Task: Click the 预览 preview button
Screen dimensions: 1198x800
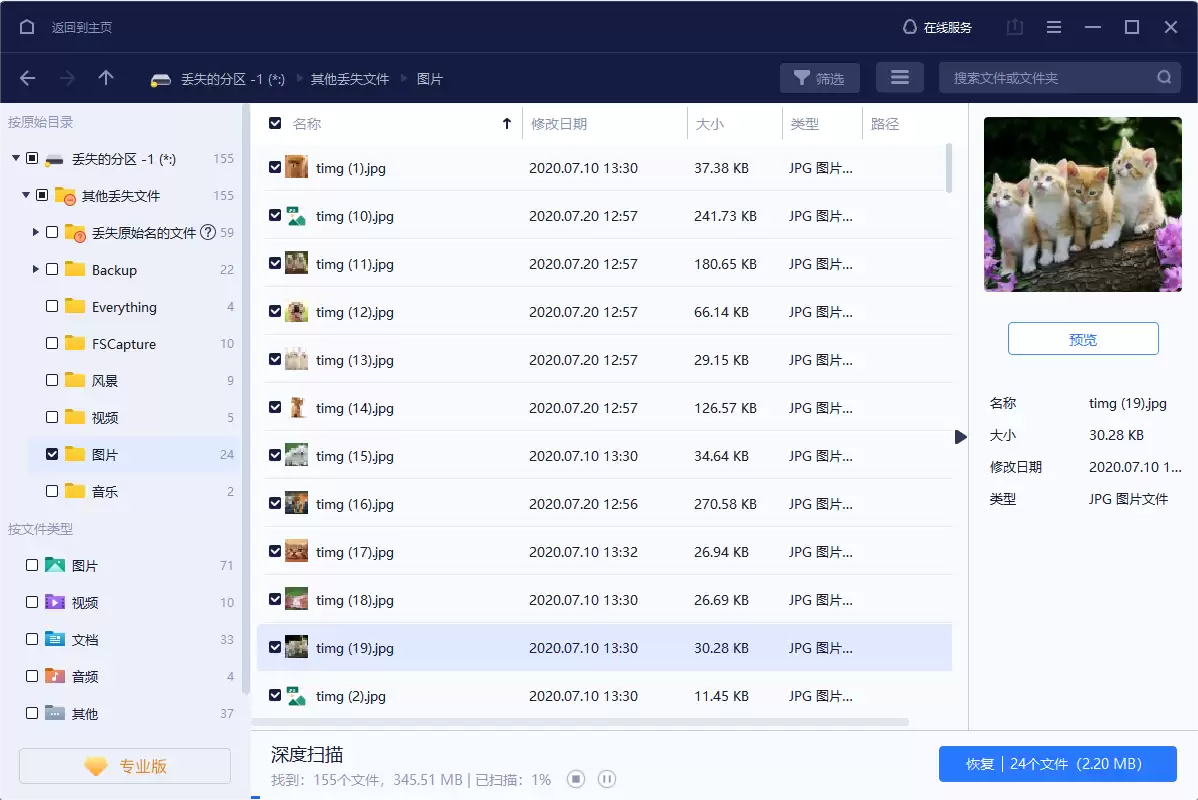Action: click(x=1083, y=339)
